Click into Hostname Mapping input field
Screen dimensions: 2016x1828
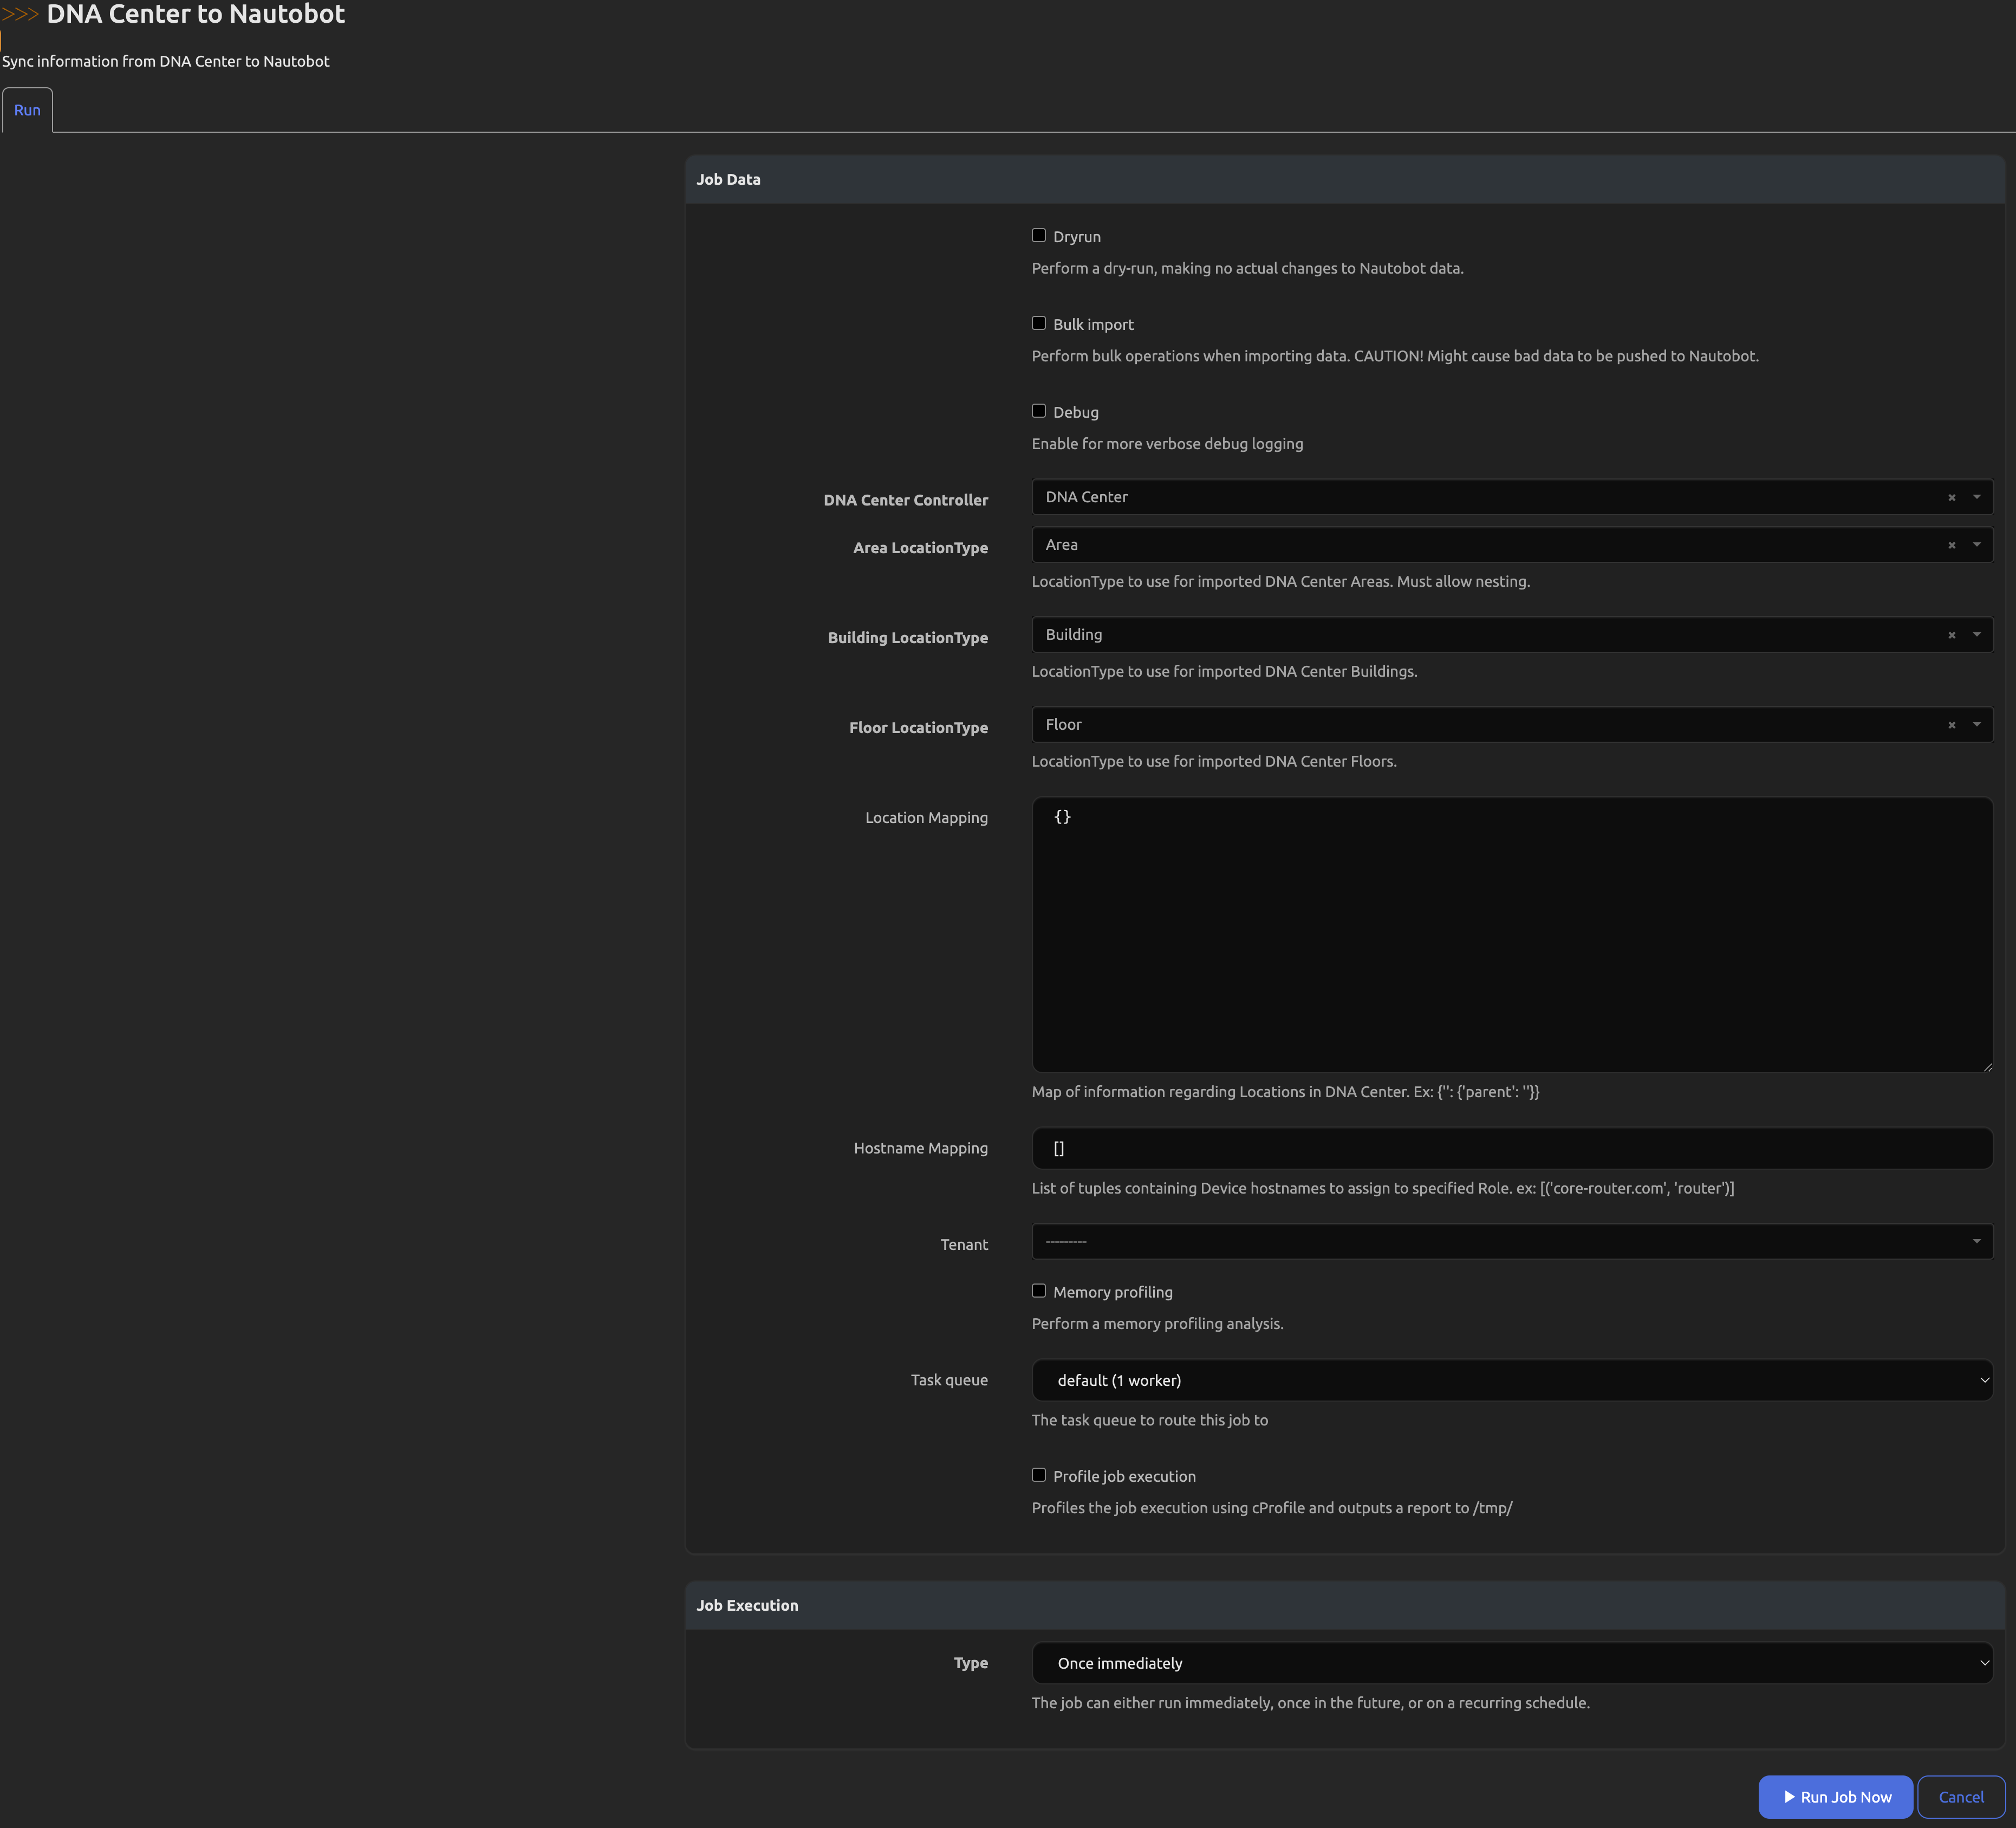click(1511, 1148)
